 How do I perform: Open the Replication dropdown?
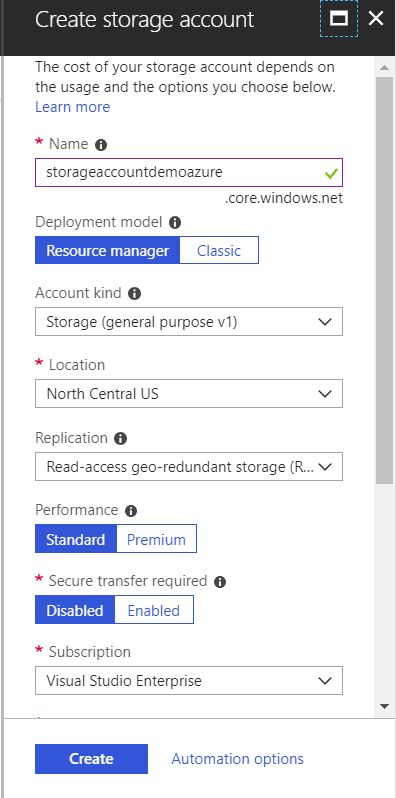click(x=189, y=466)
